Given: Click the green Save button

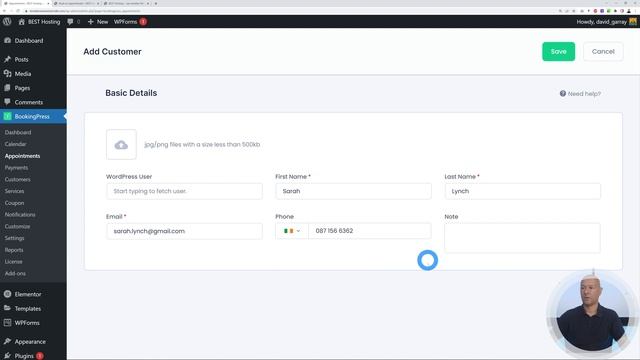Looking at the screenshot, I should (558, 51).
